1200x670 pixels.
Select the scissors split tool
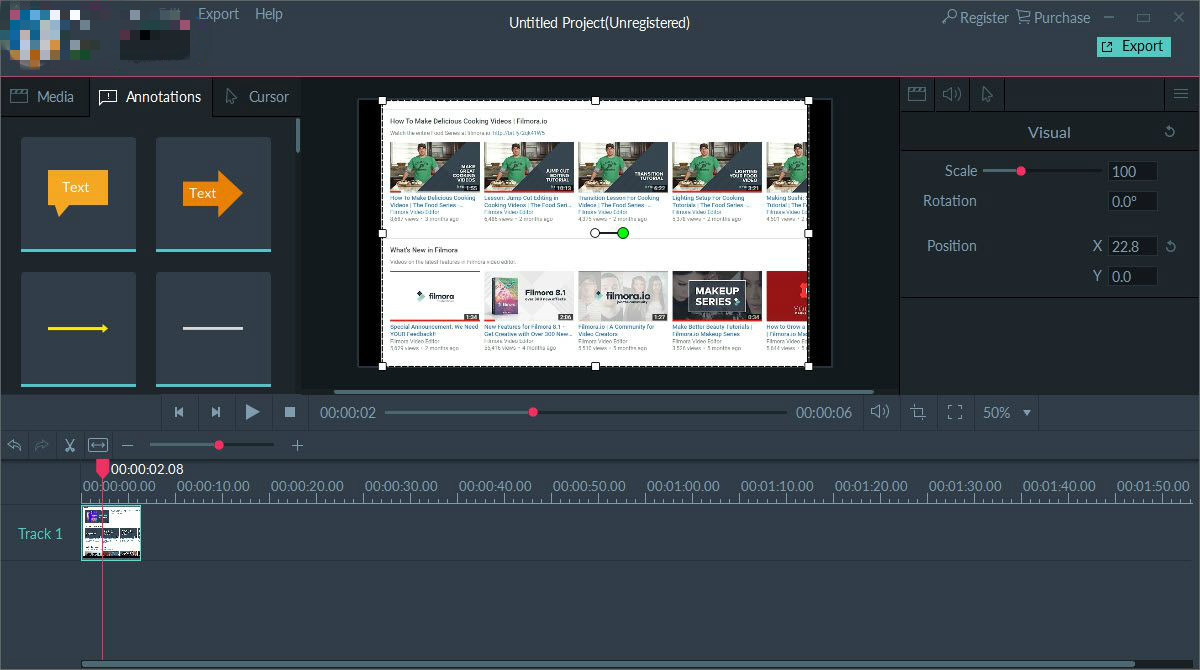[70, 445]
